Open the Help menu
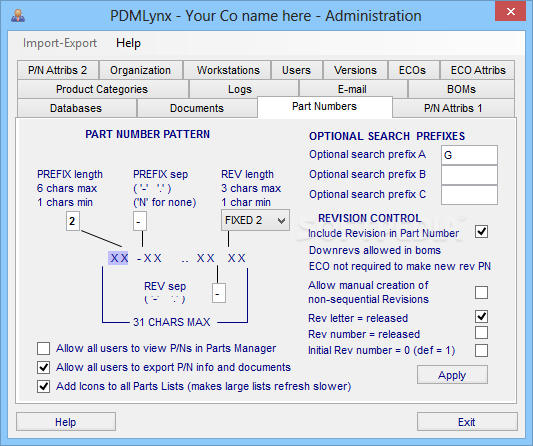This screenshot has height=446, width=533. click(128, 43)
